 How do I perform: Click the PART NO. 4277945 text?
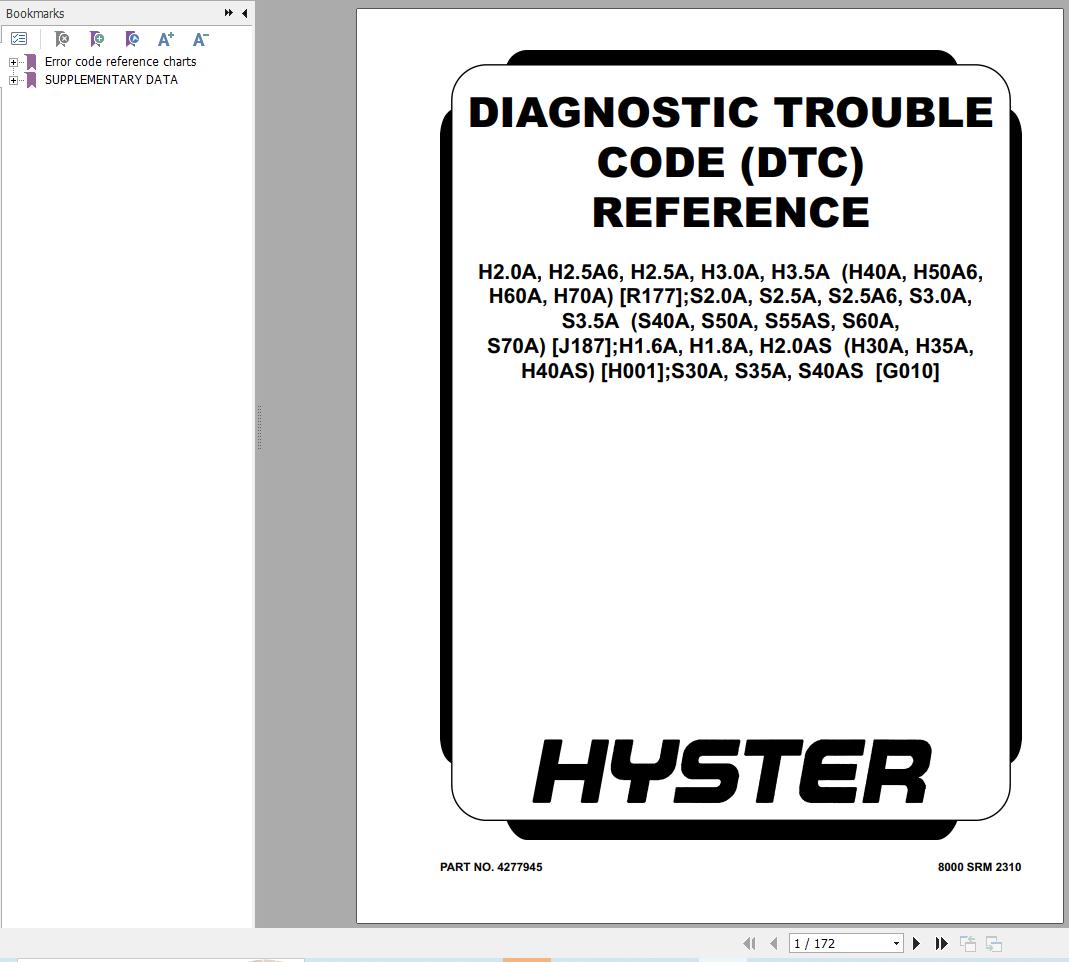click(x=491, y=867)
